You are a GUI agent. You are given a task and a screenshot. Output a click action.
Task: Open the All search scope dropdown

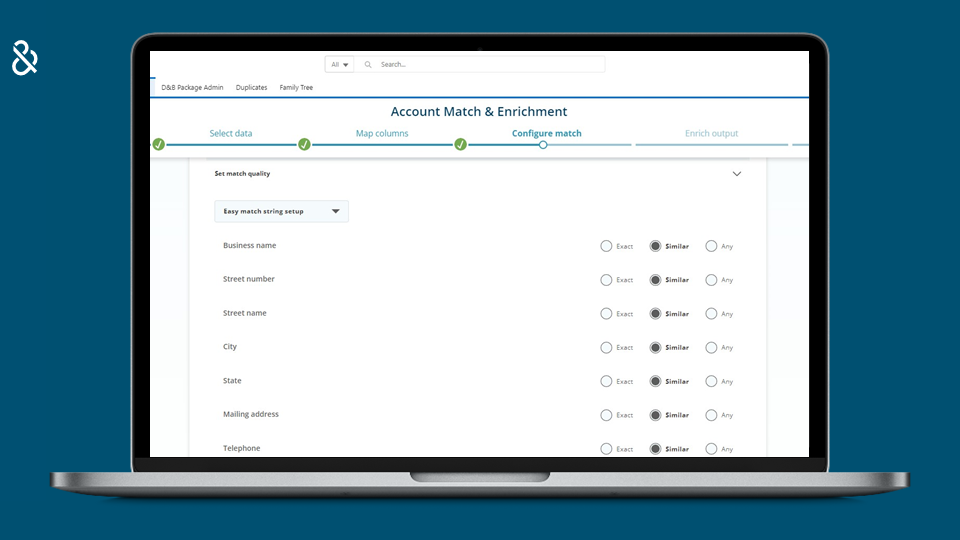[339, 64]
